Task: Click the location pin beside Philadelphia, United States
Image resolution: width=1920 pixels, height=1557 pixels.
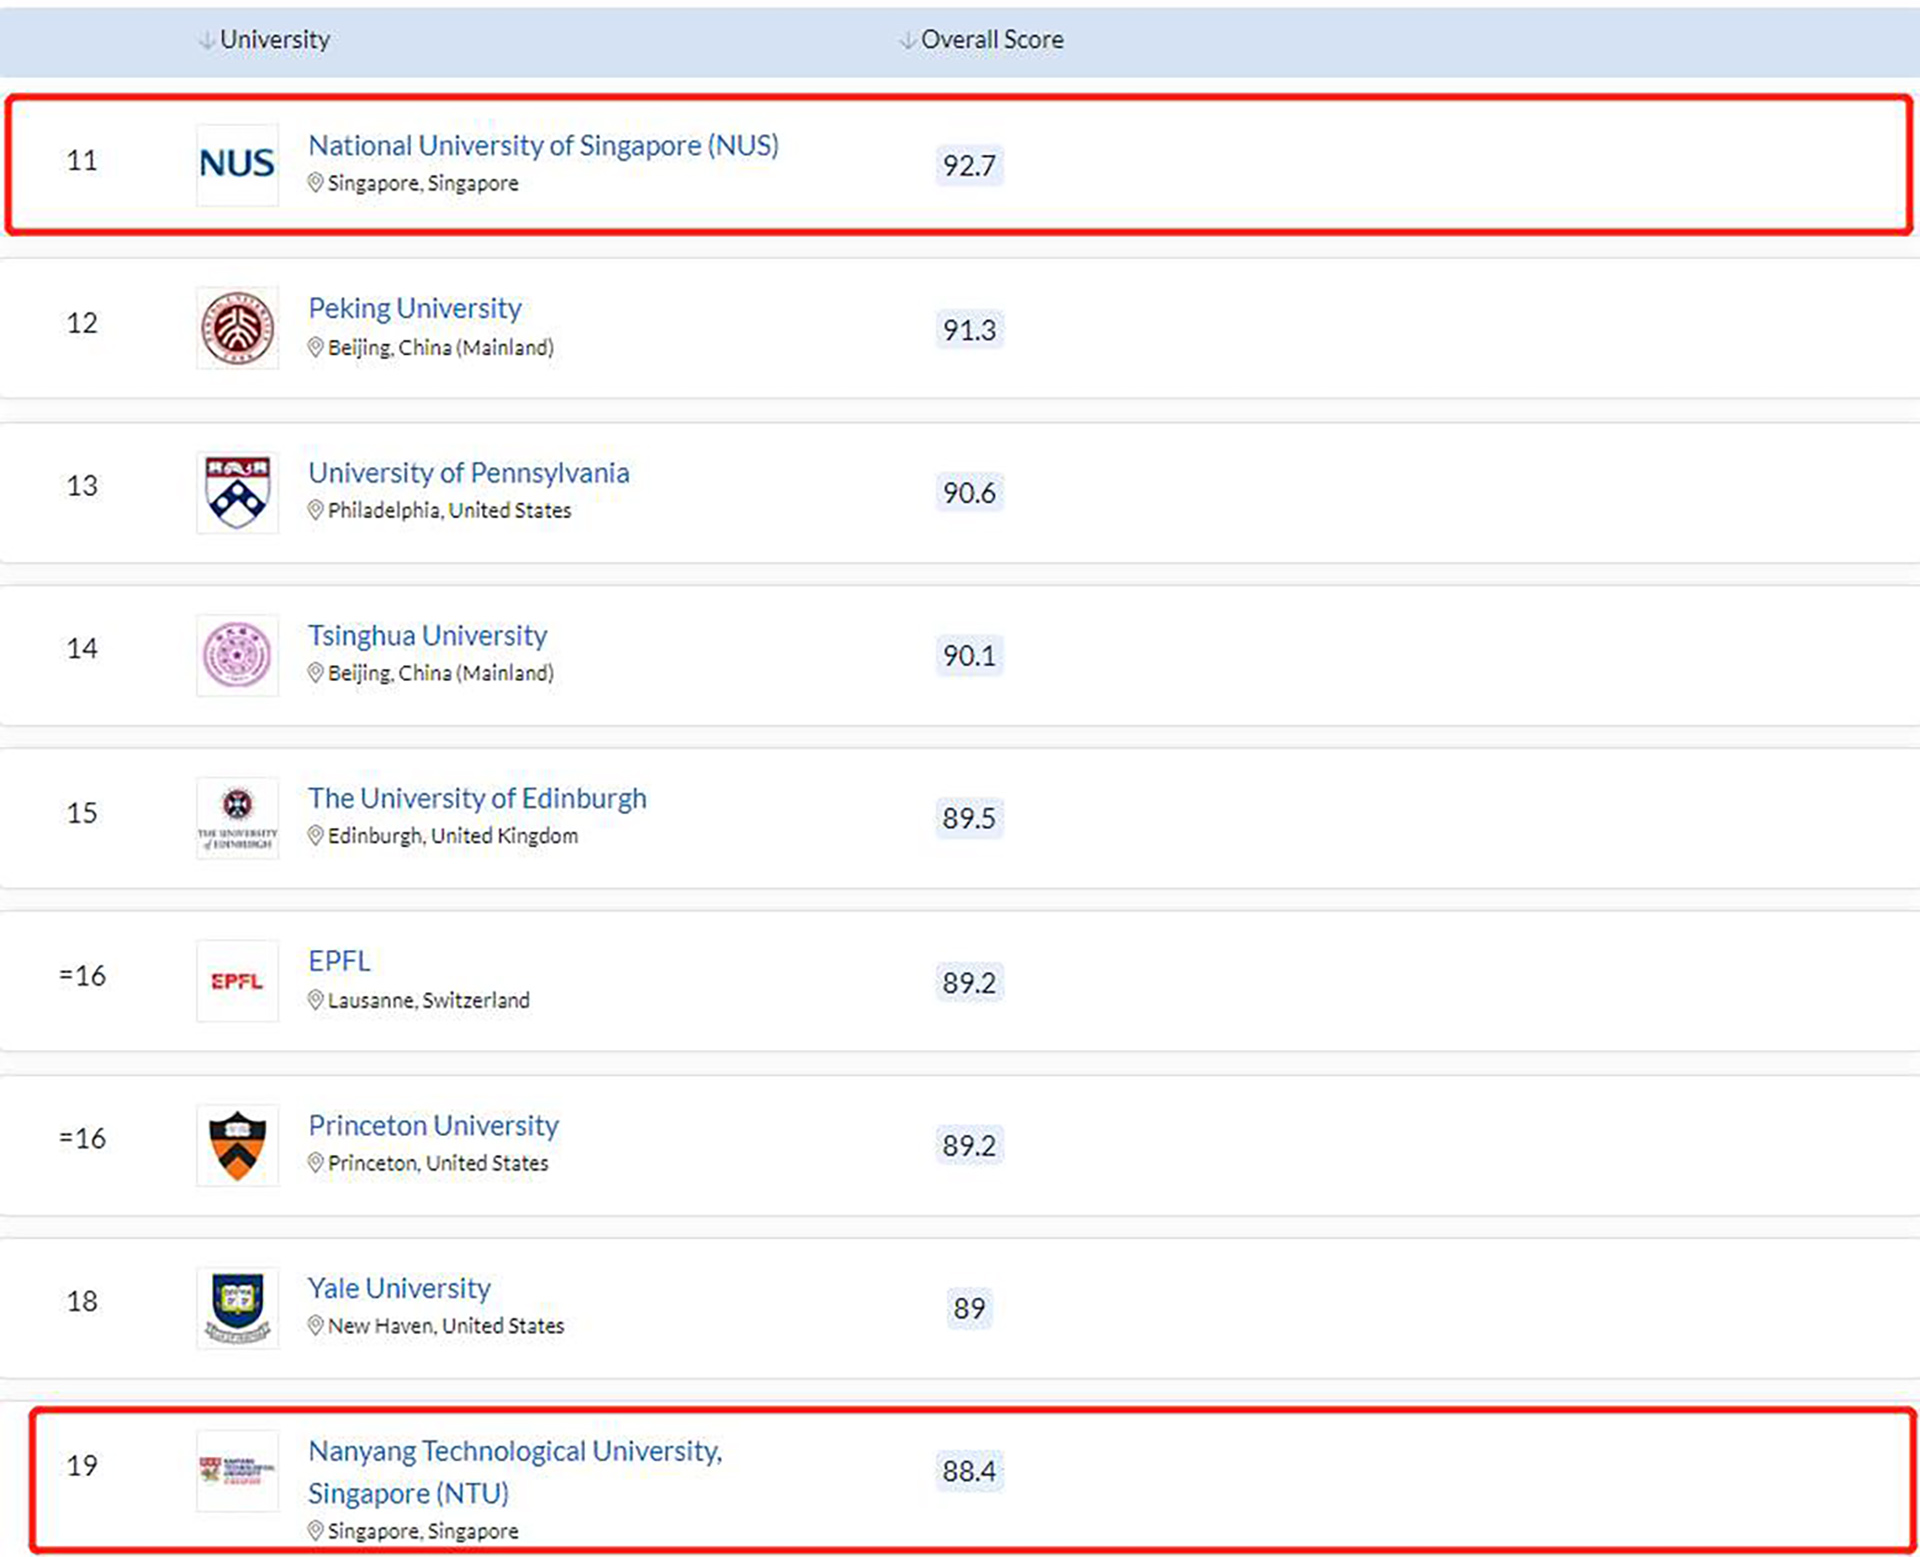Action: click(315, 510)
